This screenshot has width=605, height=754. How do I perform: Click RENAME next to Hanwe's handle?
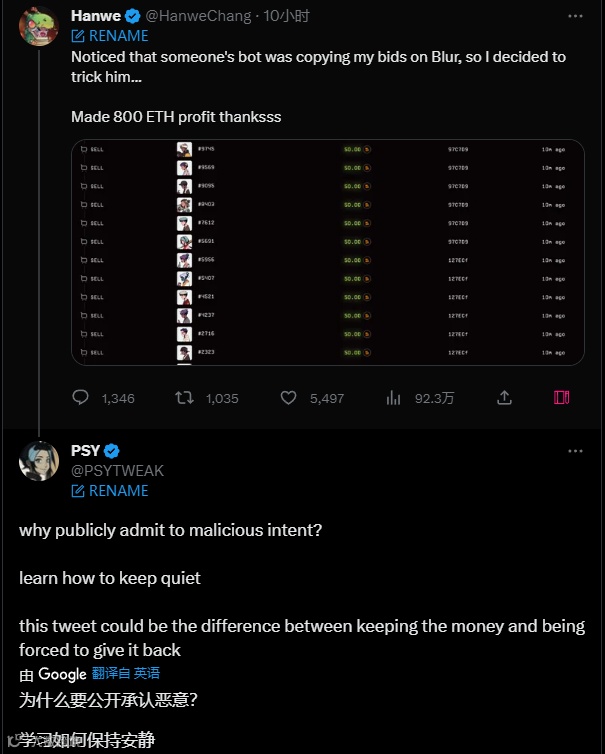coord(109,36)
